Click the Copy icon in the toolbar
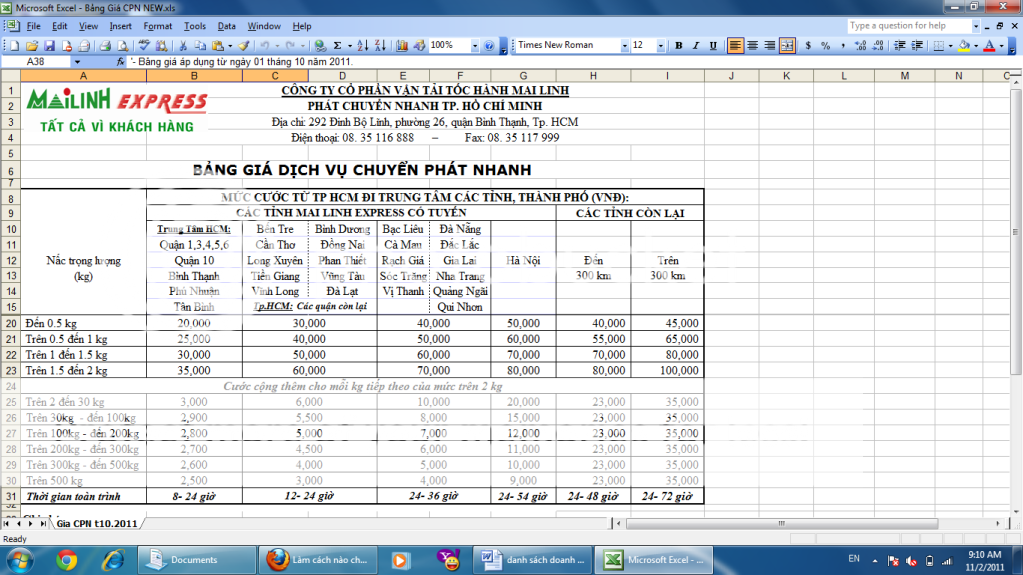This screenshot has width=1023, height=575. 200,46
